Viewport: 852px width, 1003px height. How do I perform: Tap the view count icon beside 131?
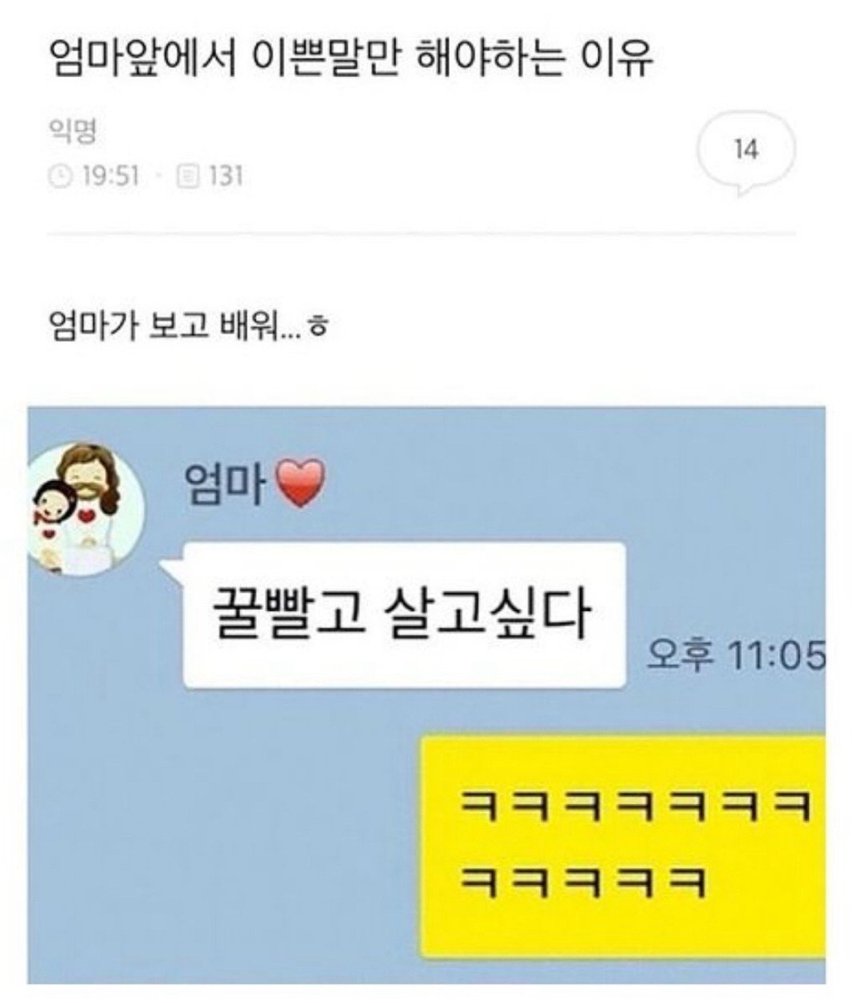(188, 176)
